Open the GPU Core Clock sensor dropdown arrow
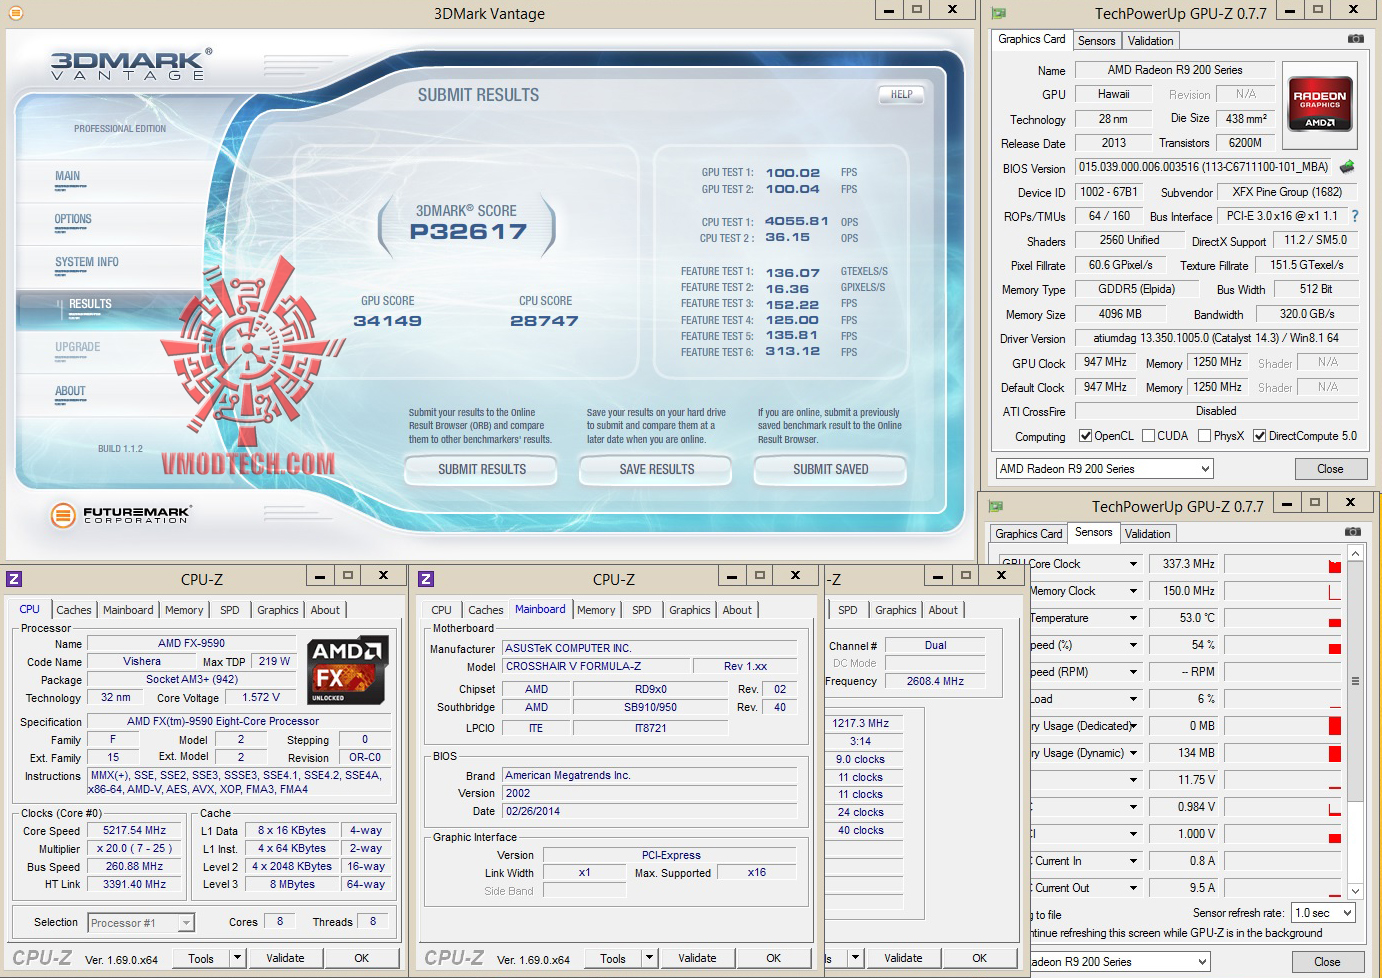This screenshot has width=1382, height=978. pyautogui.click(x=1133, y=564)
